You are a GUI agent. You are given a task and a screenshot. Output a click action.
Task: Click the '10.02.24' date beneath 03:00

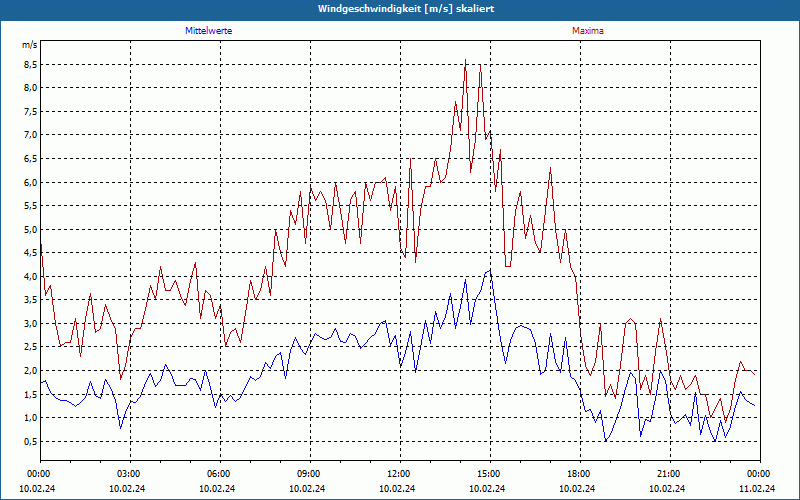(128, 488)
